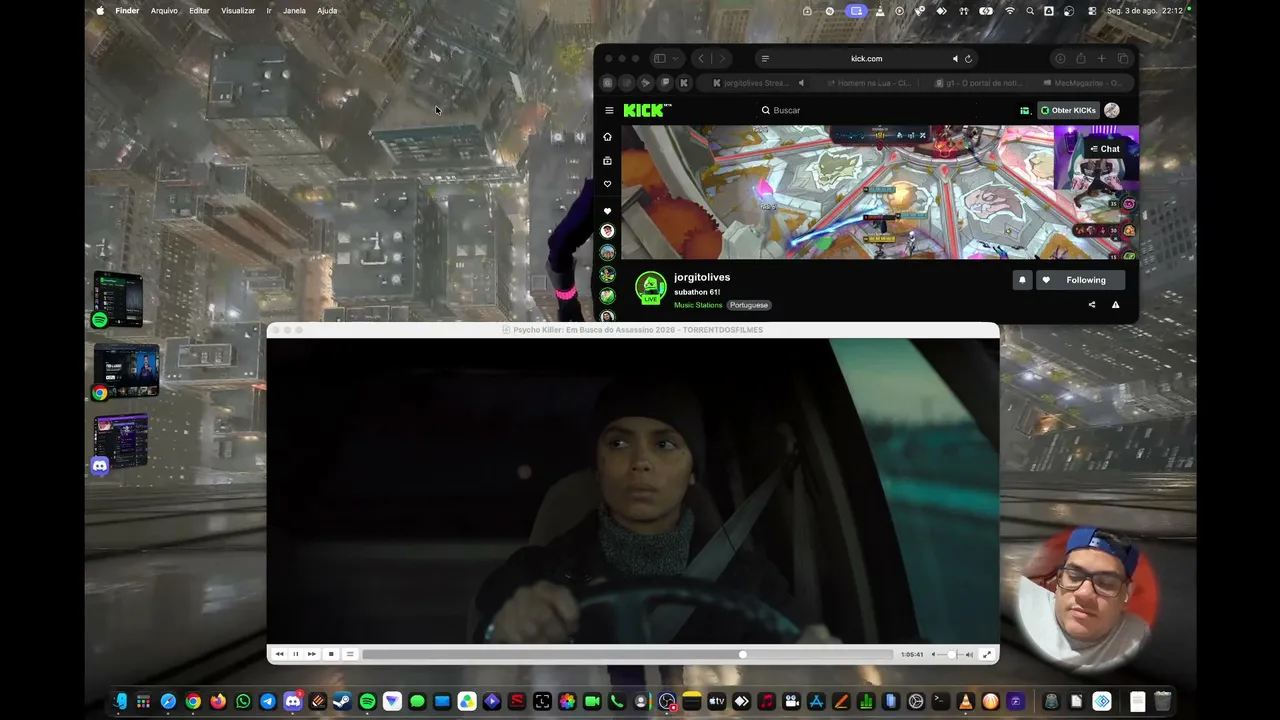The image size is (1280, 720).
Task: Launch Discord from the Dock
Action: pos(292,702)
